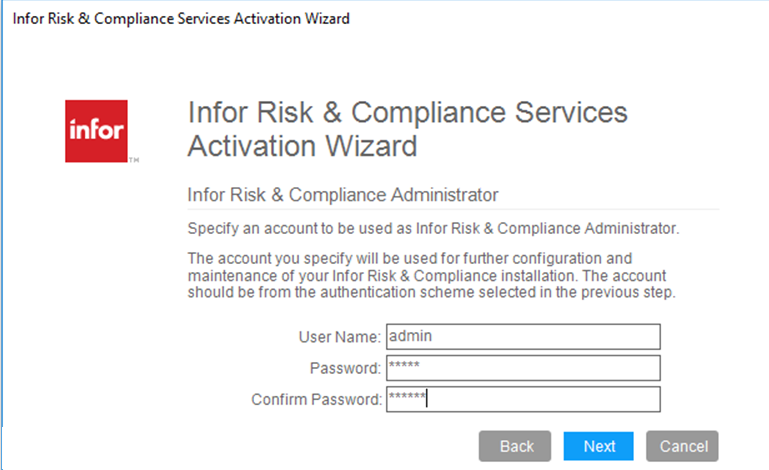Click the 'User Name:' label

(x=341, y=337)
